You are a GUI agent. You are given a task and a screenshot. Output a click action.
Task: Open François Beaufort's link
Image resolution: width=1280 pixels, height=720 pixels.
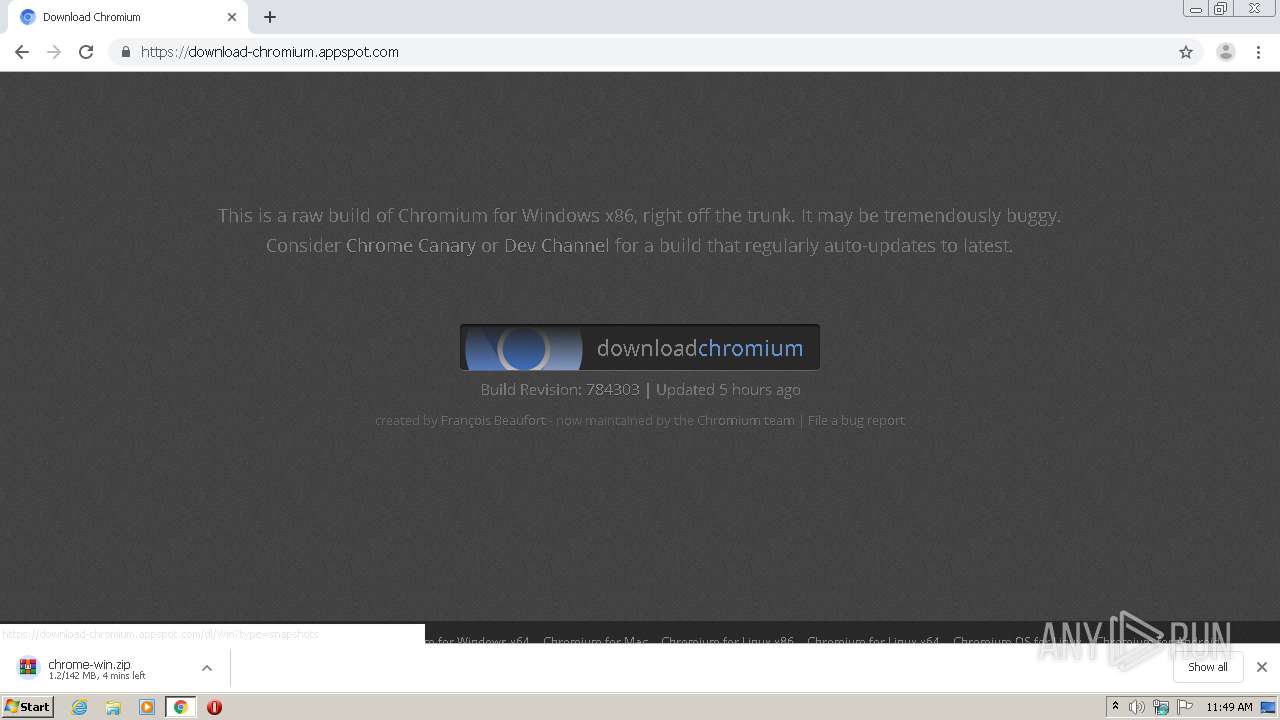tap(493, 420)
